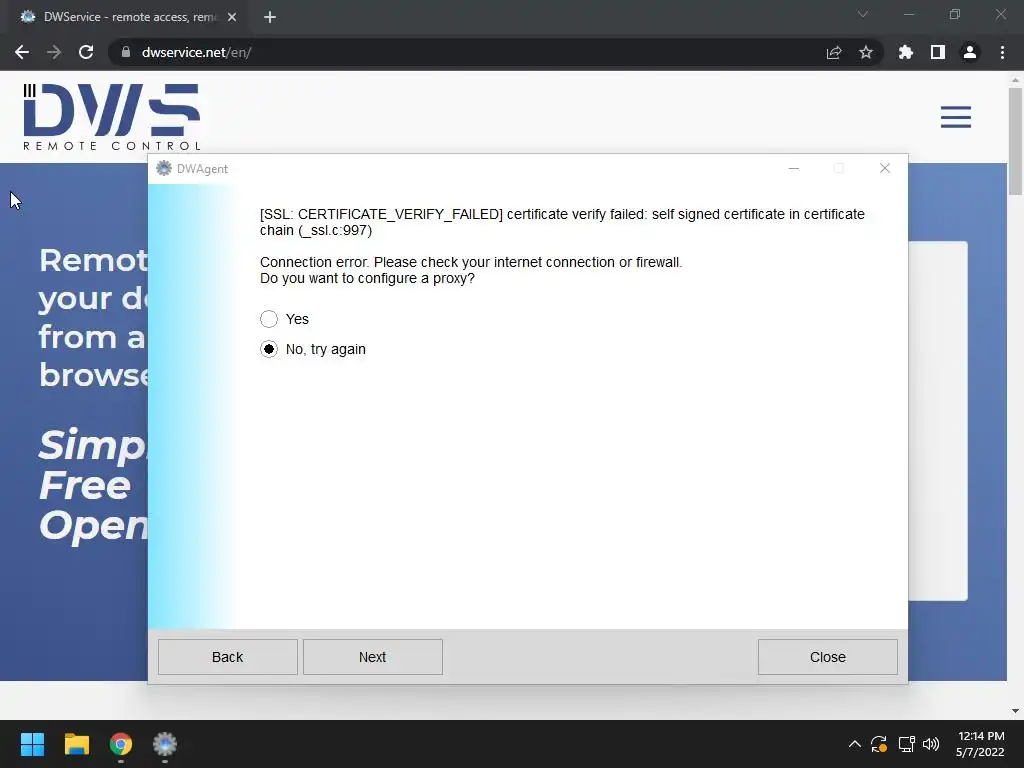Select the No, try again radio option

[x=268, y=349]
